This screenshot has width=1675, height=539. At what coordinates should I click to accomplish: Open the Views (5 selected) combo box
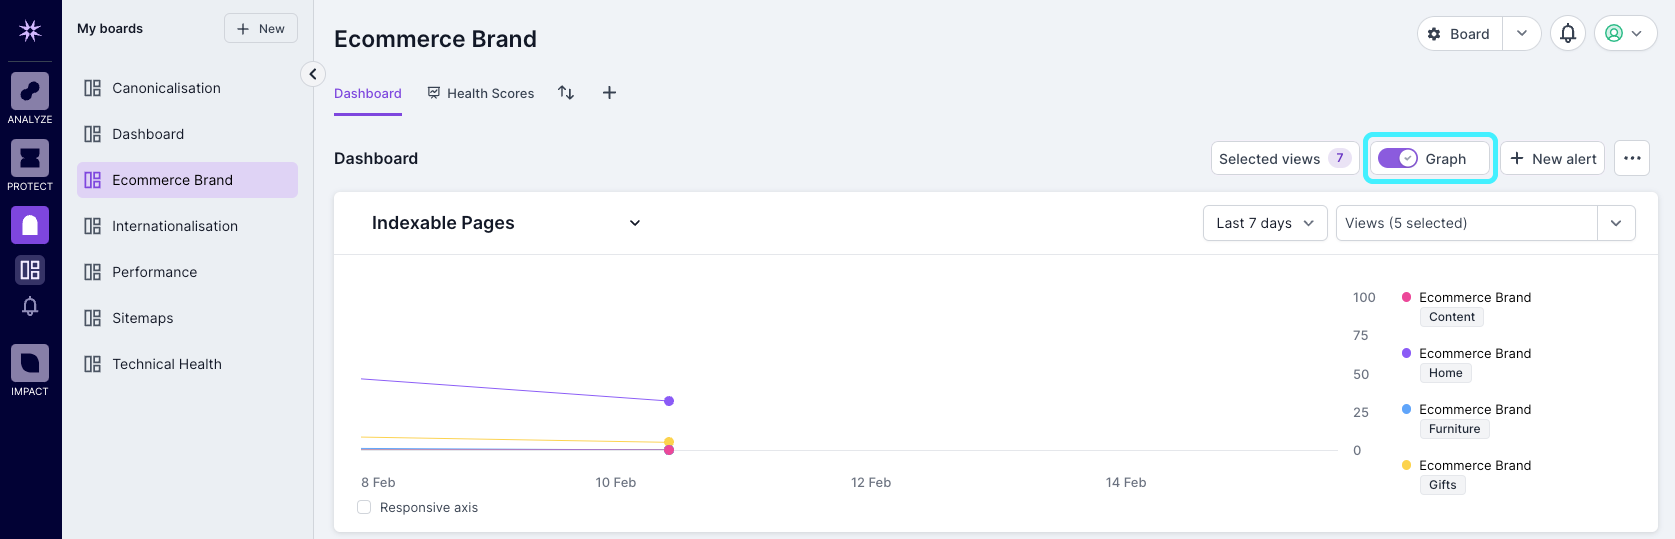coord(1486,223)
